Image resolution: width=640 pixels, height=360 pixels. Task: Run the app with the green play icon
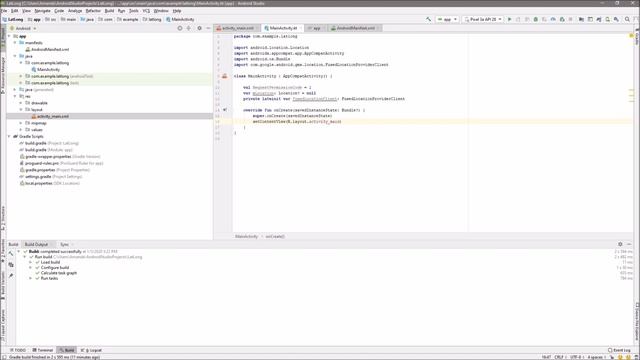point(509,19)
